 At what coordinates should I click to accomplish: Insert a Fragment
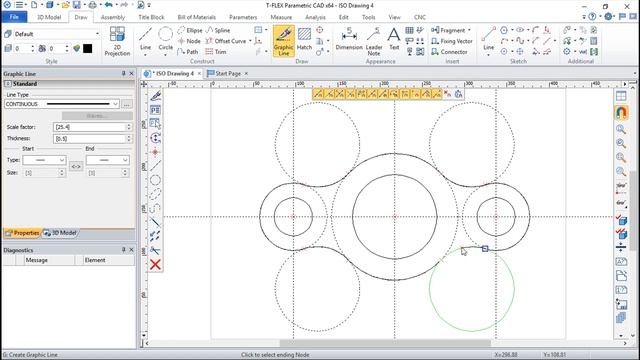click(x=448, y=30)
